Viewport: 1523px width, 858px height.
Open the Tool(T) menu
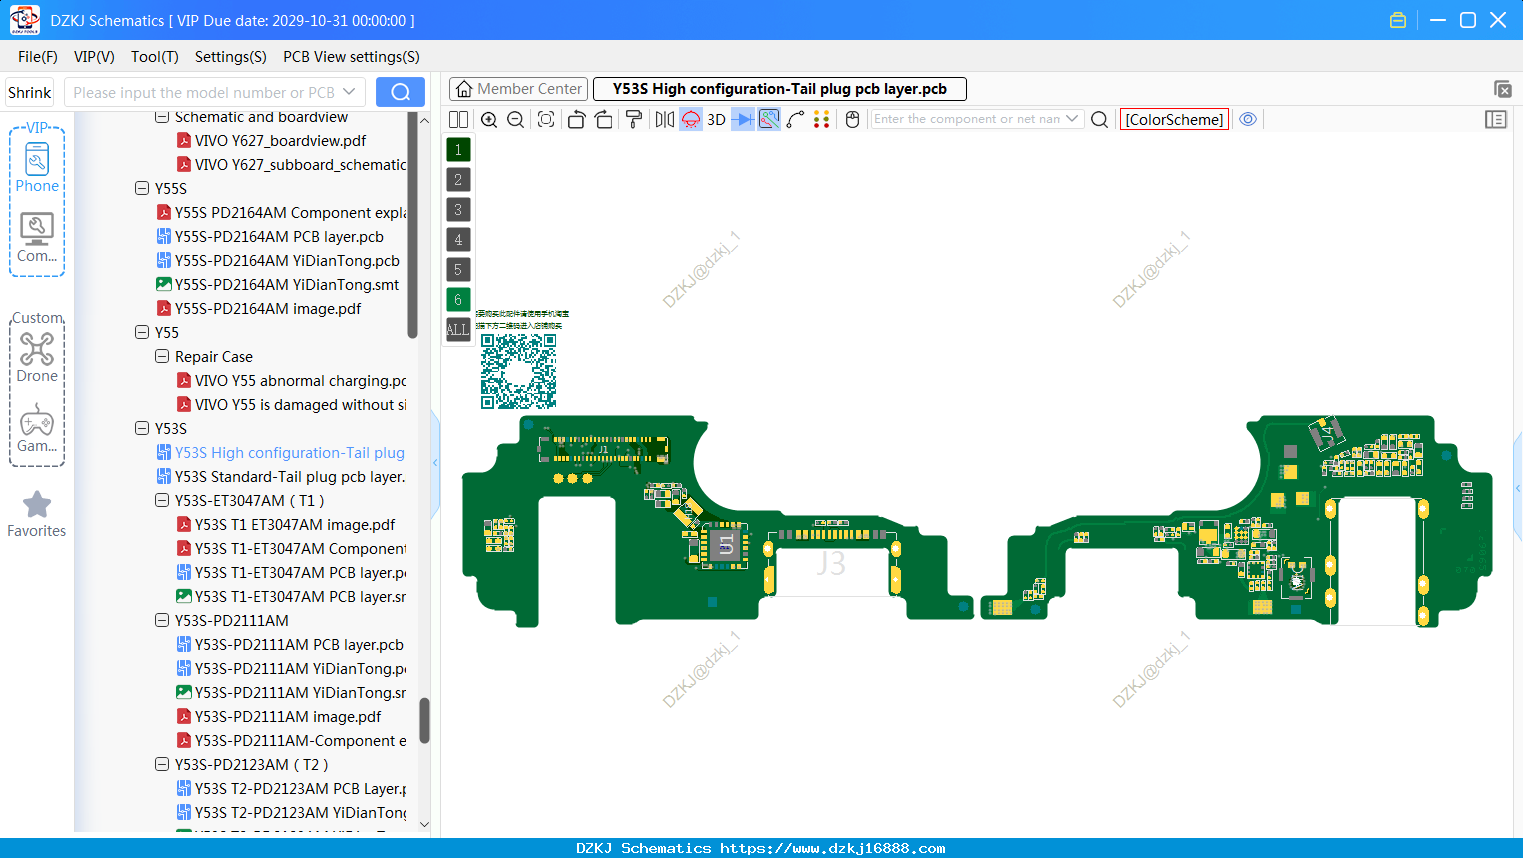[155, 57]
